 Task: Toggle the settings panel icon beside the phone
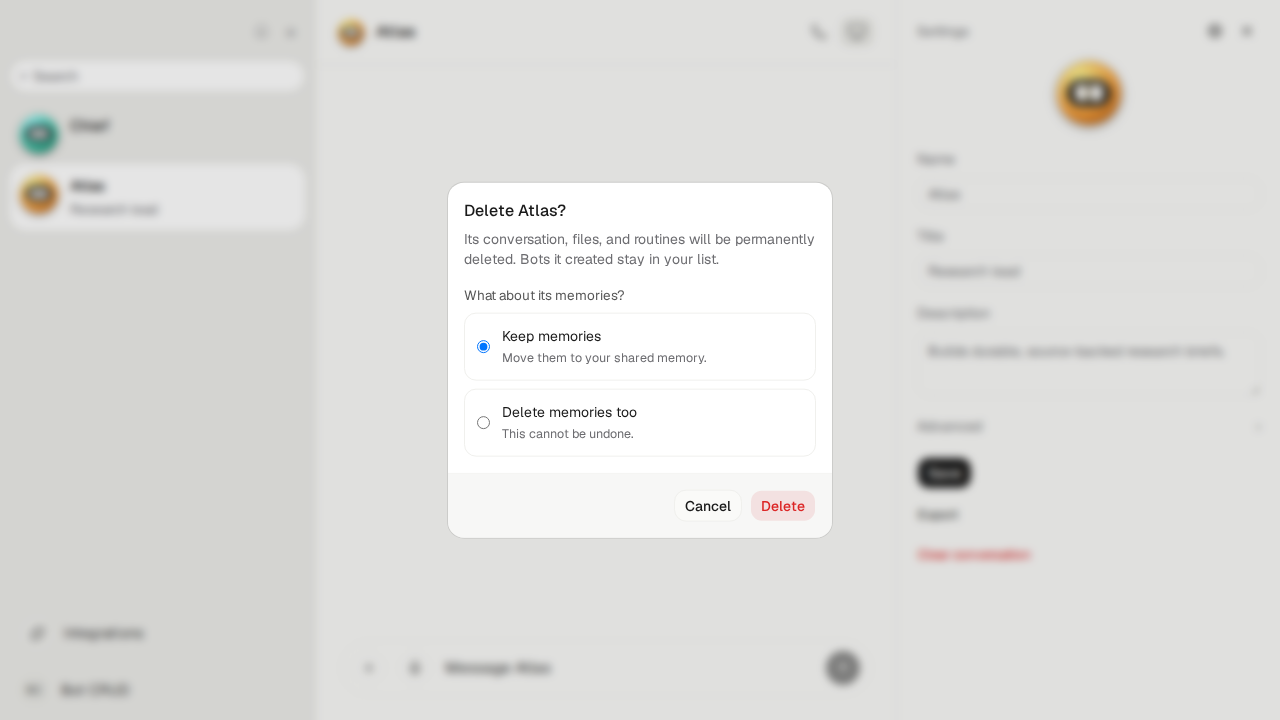point(857,32)
